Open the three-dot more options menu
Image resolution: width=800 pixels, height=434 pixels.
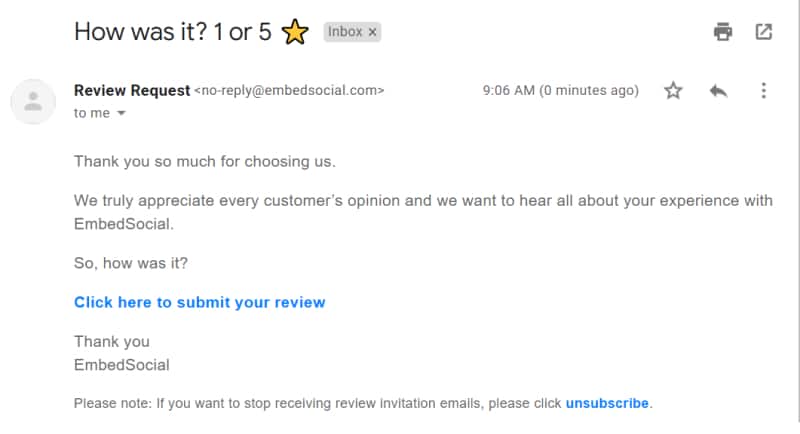point(763,91)
